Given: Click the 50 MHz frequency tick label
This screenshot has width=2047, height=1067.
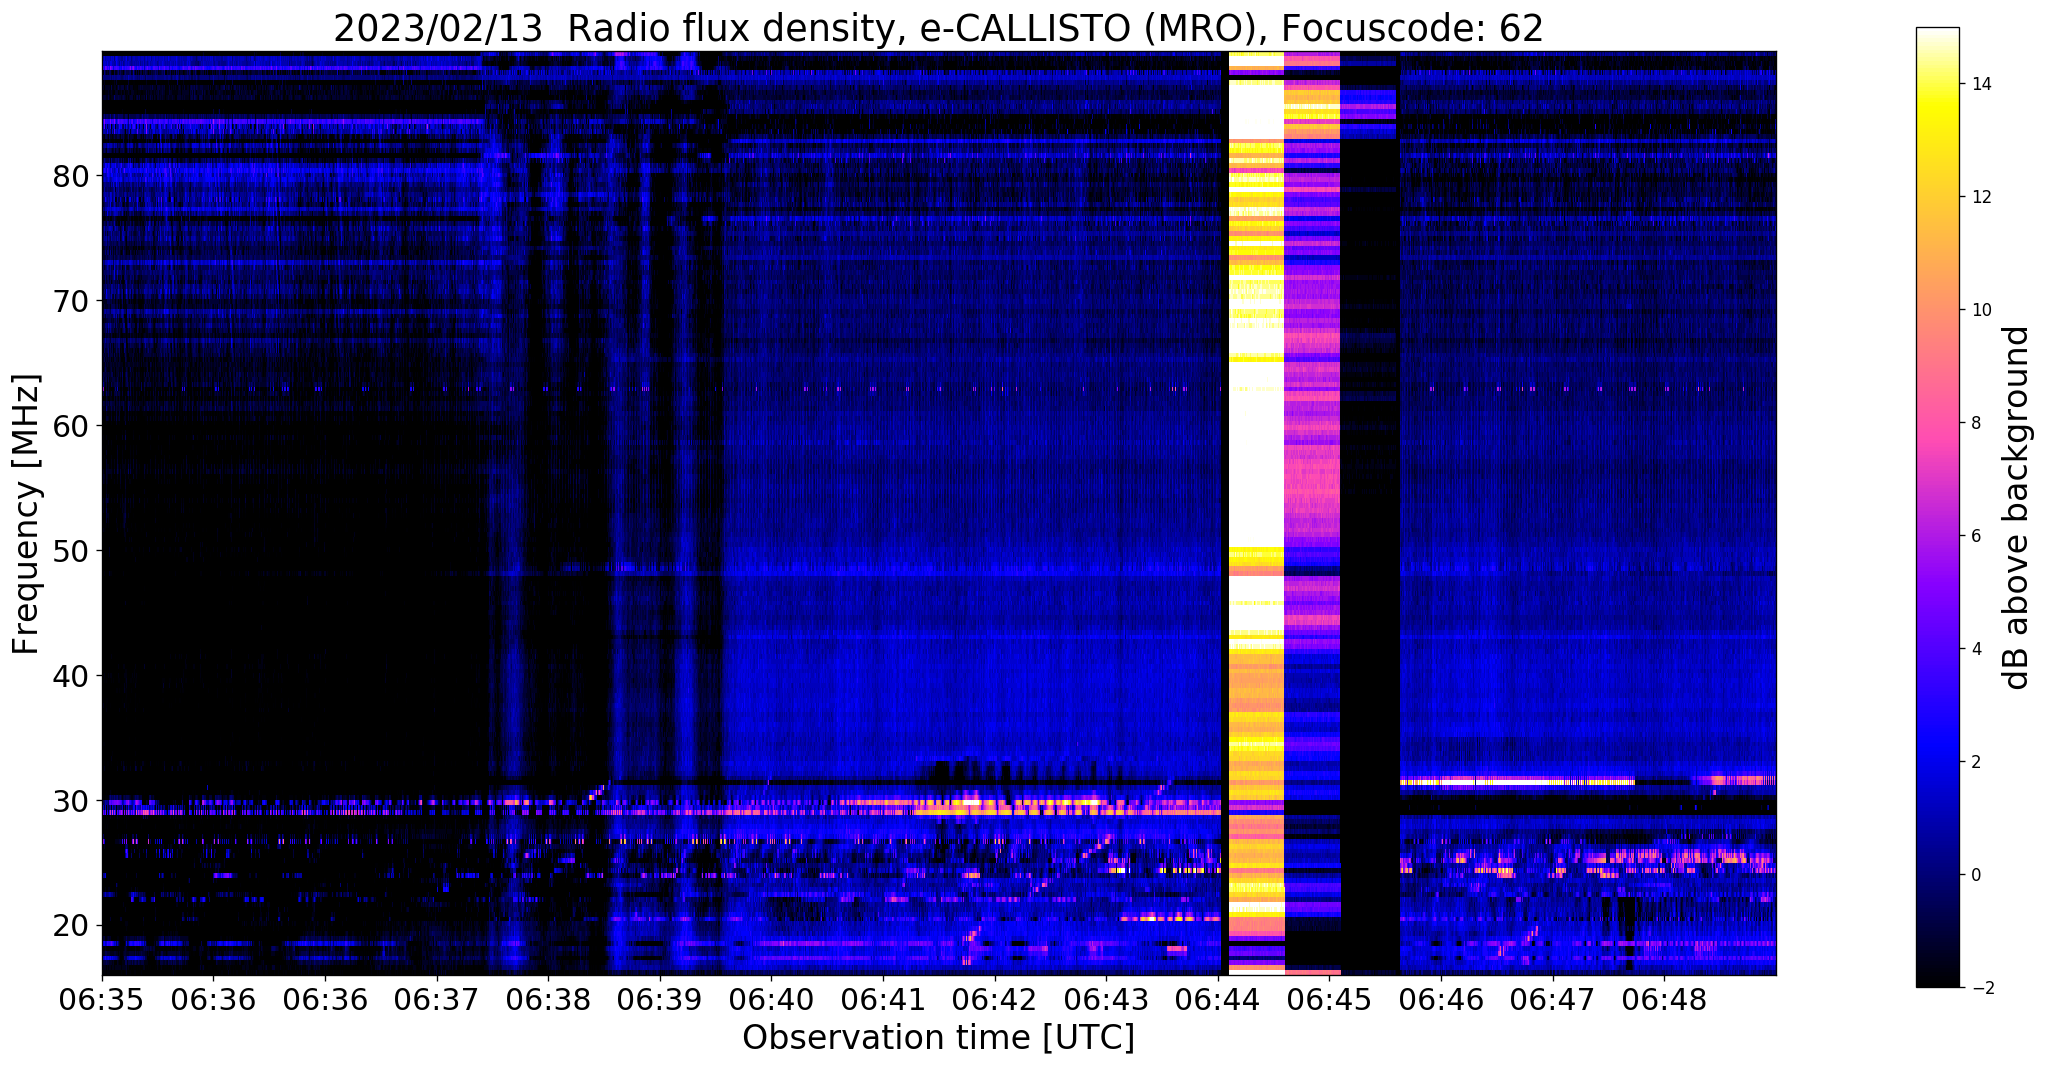Looking at the screenshot, I should point(71,551).
